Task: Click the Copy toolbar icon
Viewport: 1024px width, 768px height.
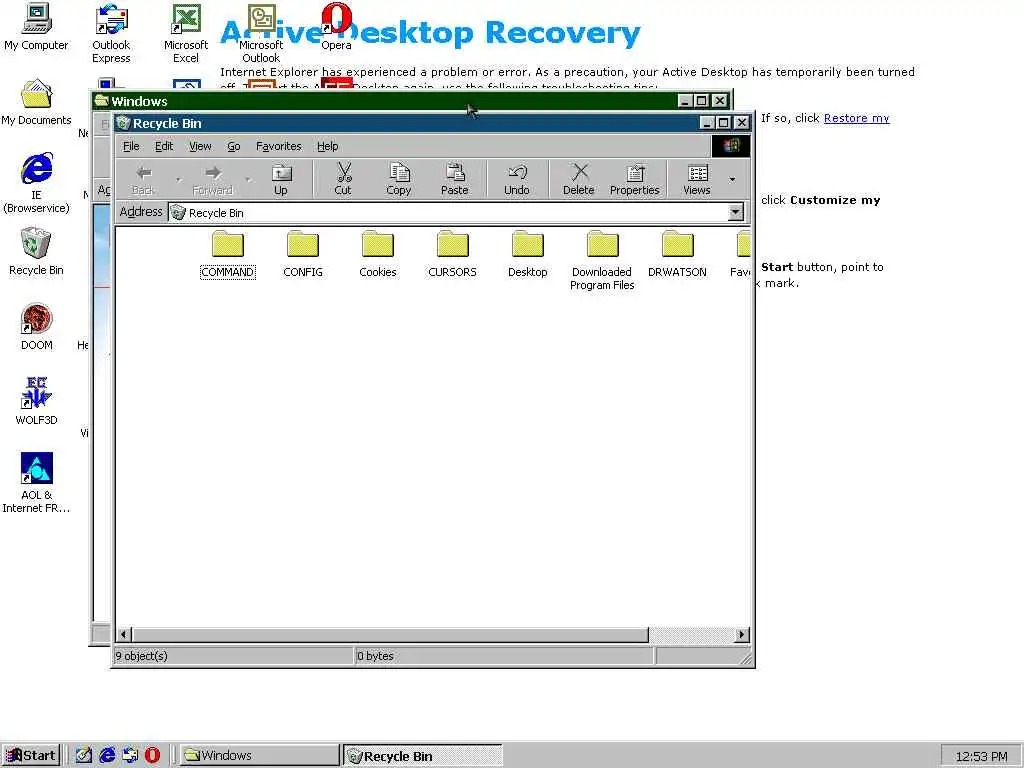Action: pos(398,179)
